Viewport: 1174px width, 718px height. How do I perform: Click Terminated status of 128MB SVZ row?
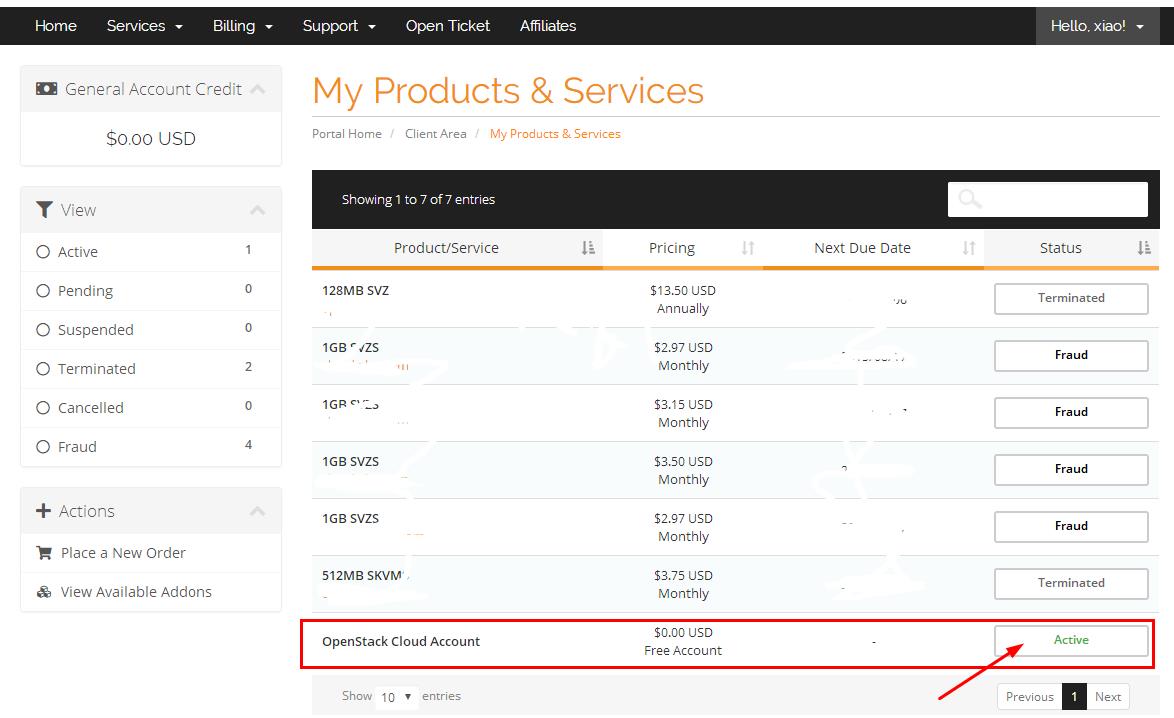pyautogui.click(x=1071, y=298)
